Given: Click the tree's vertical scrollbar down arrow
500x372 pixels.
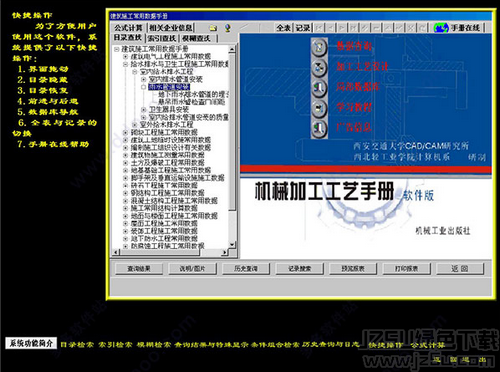Looking at the screenshot, I should coord(232,245).
